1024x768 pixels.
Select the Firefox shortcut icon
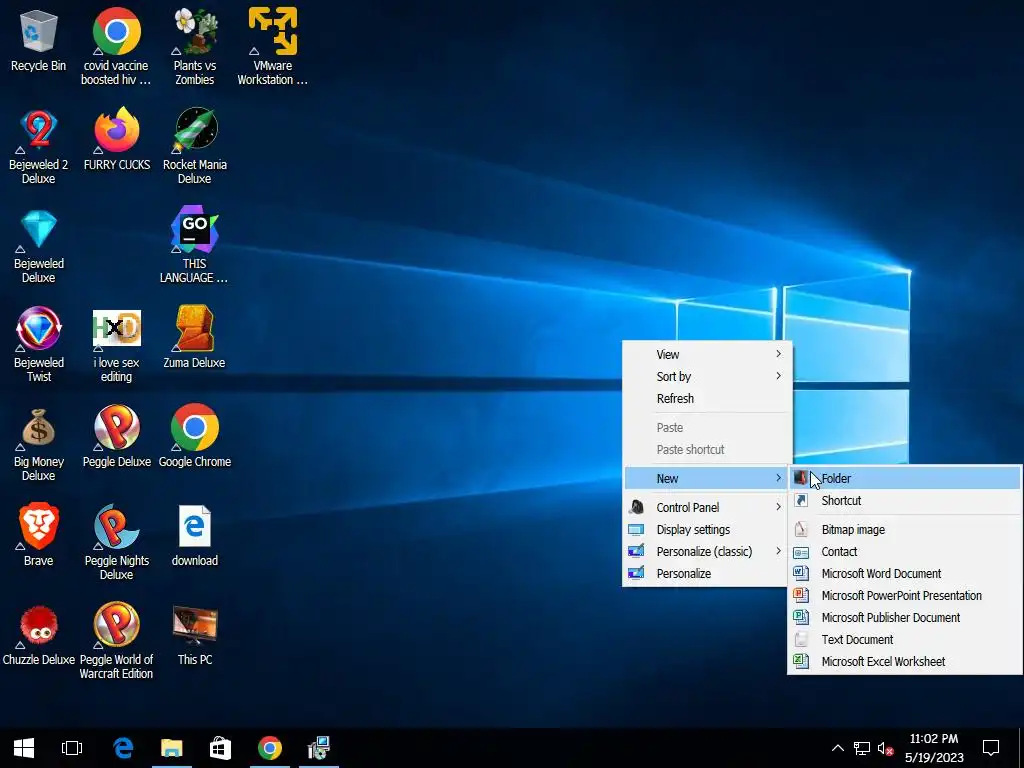point(116,130)
